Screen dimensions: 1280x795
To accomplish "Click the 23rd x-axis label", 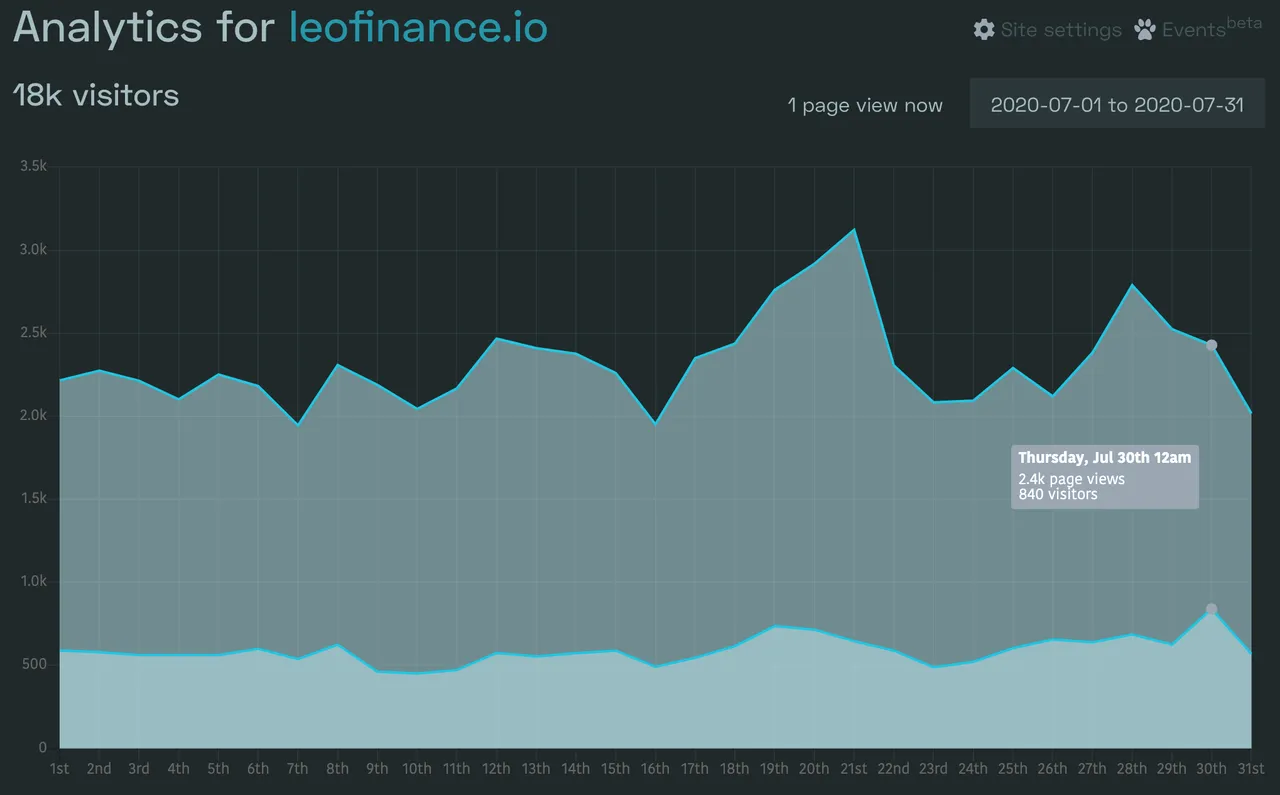I will [x=933, y=768].
